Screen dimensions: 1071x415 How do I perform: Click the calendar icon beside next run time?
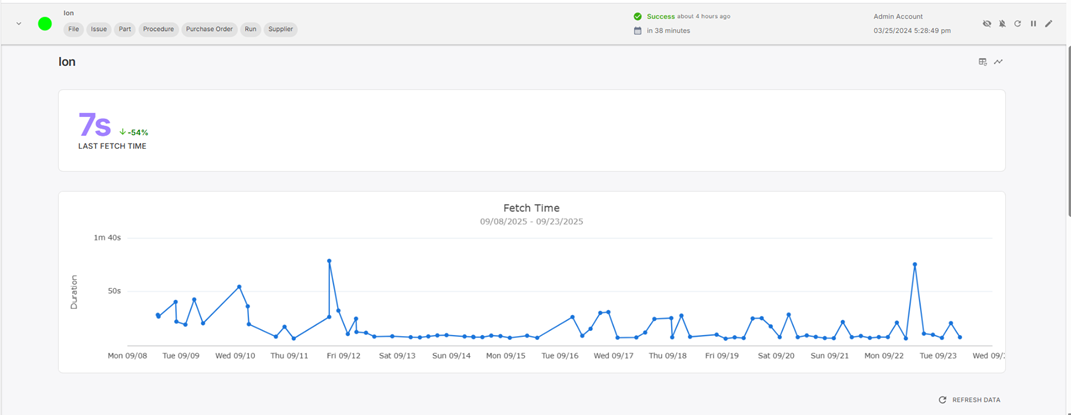tap(638, 31)
